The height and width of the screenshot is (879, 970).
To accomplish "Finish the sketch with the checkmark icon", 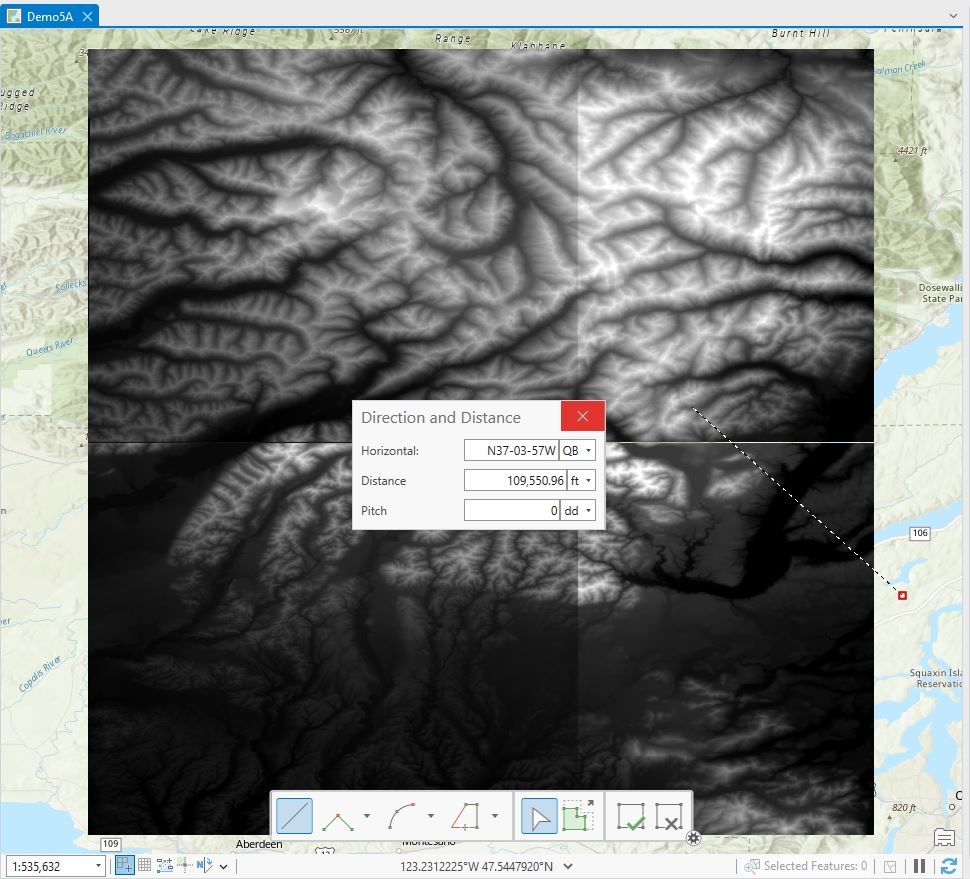I will pos(631,817).
